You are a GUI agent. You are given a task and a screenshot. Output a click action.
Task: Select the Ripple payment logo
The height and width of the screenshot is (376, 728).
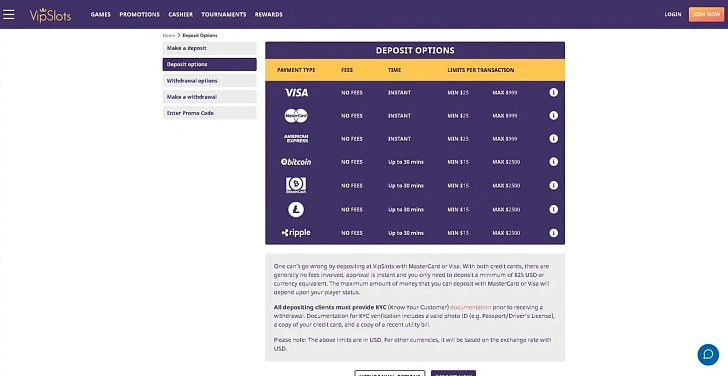click(x=296, y=233)
